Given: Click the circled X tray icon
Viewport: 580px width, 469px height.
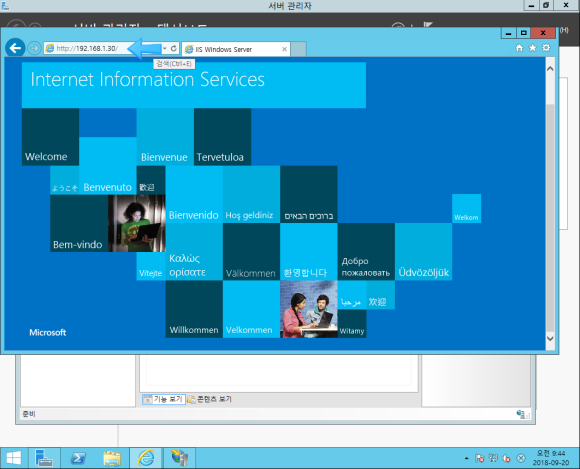Looking at the screenshot, I should 521,458.
